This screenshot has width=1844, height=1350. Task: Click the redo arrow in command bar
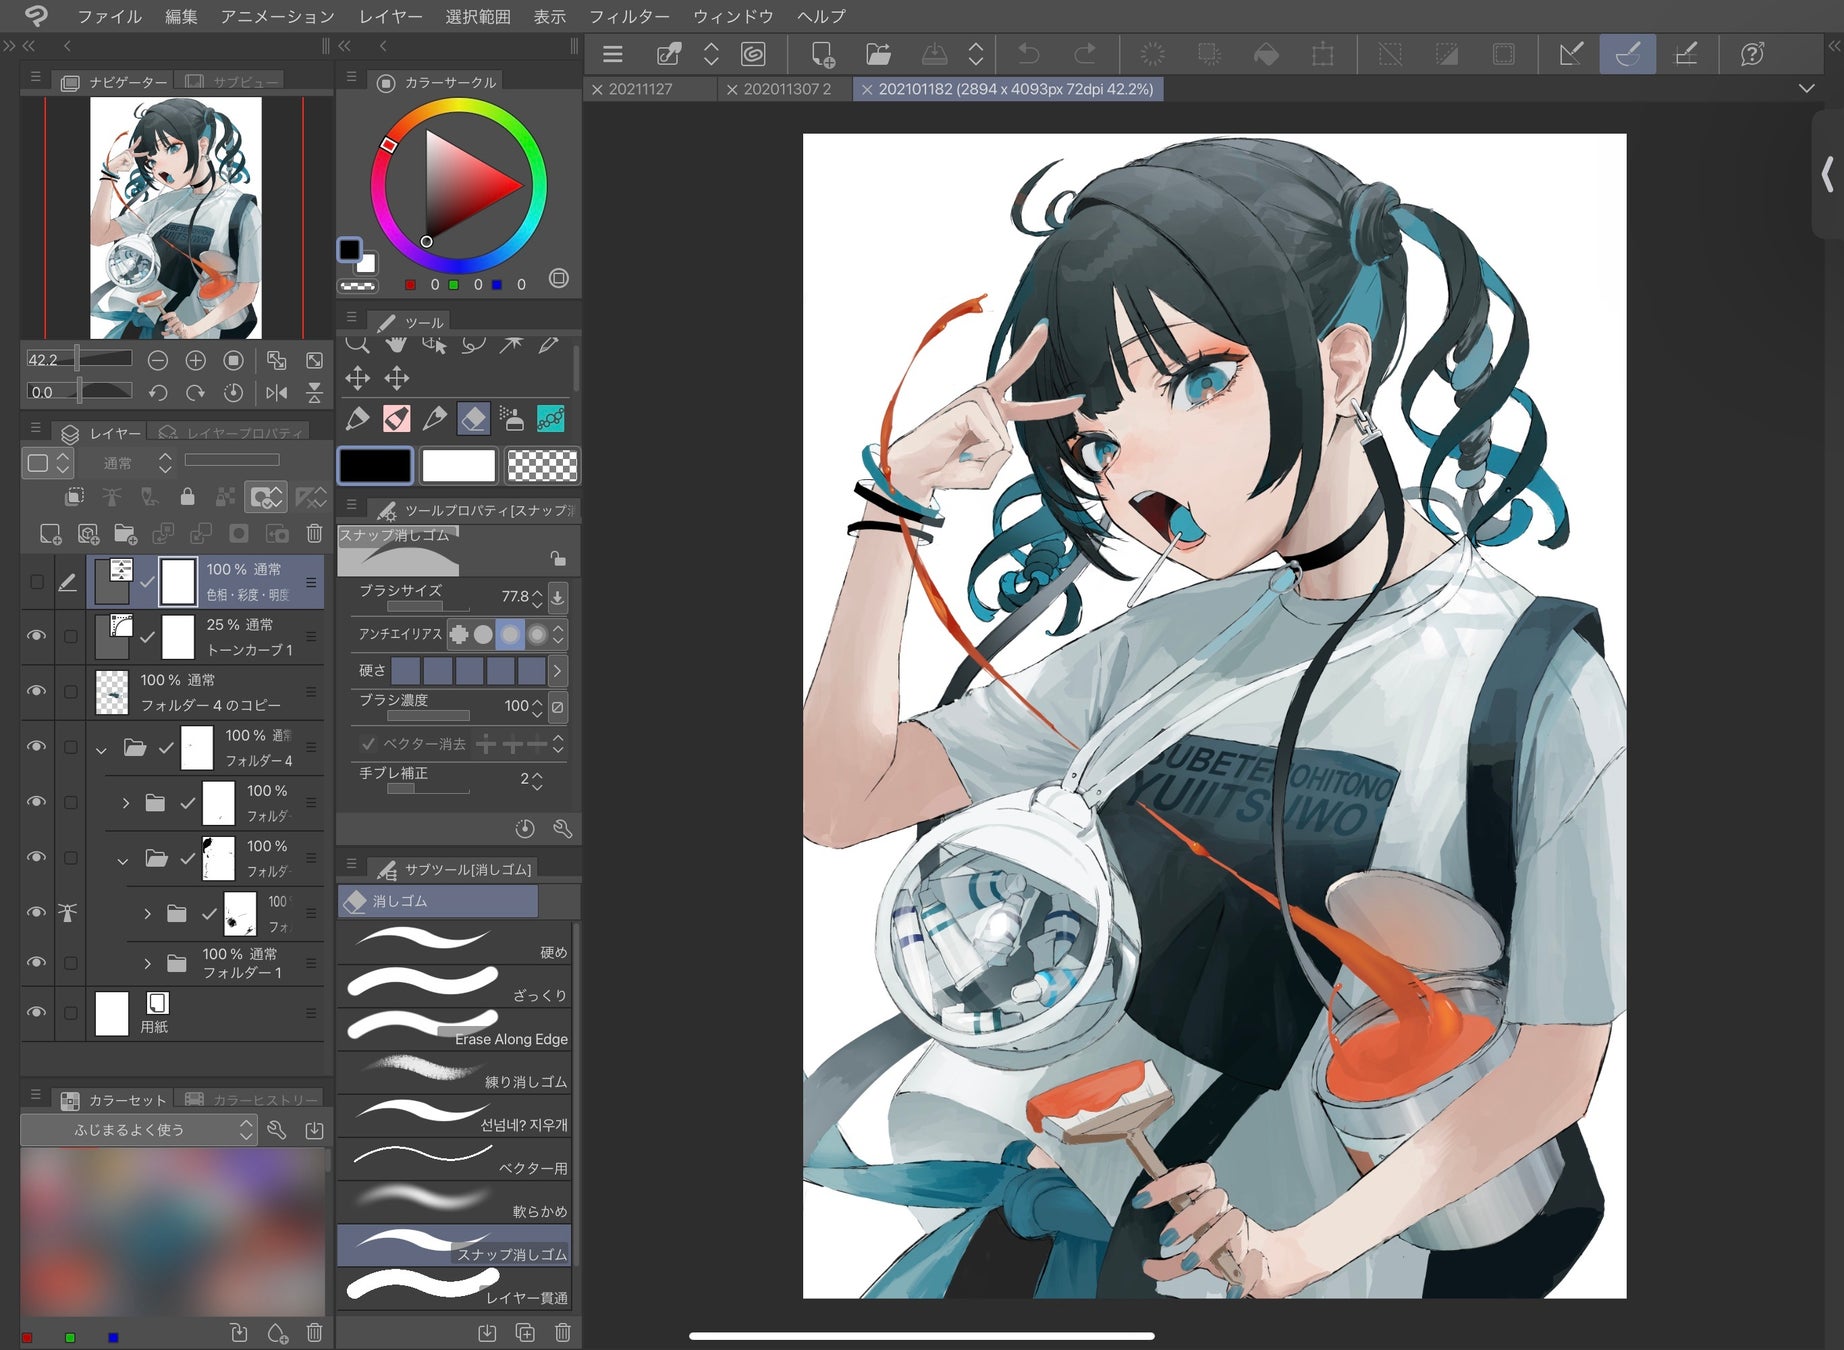[1084, 54]
